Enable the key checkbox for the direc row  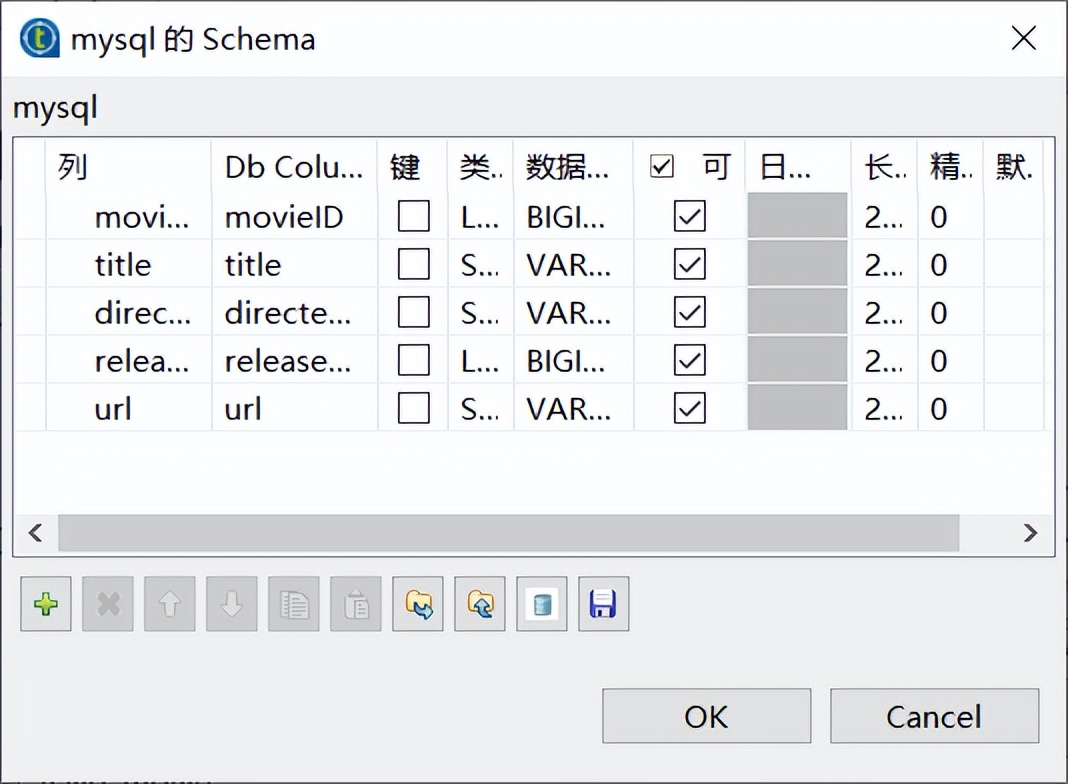coord(413,313)
